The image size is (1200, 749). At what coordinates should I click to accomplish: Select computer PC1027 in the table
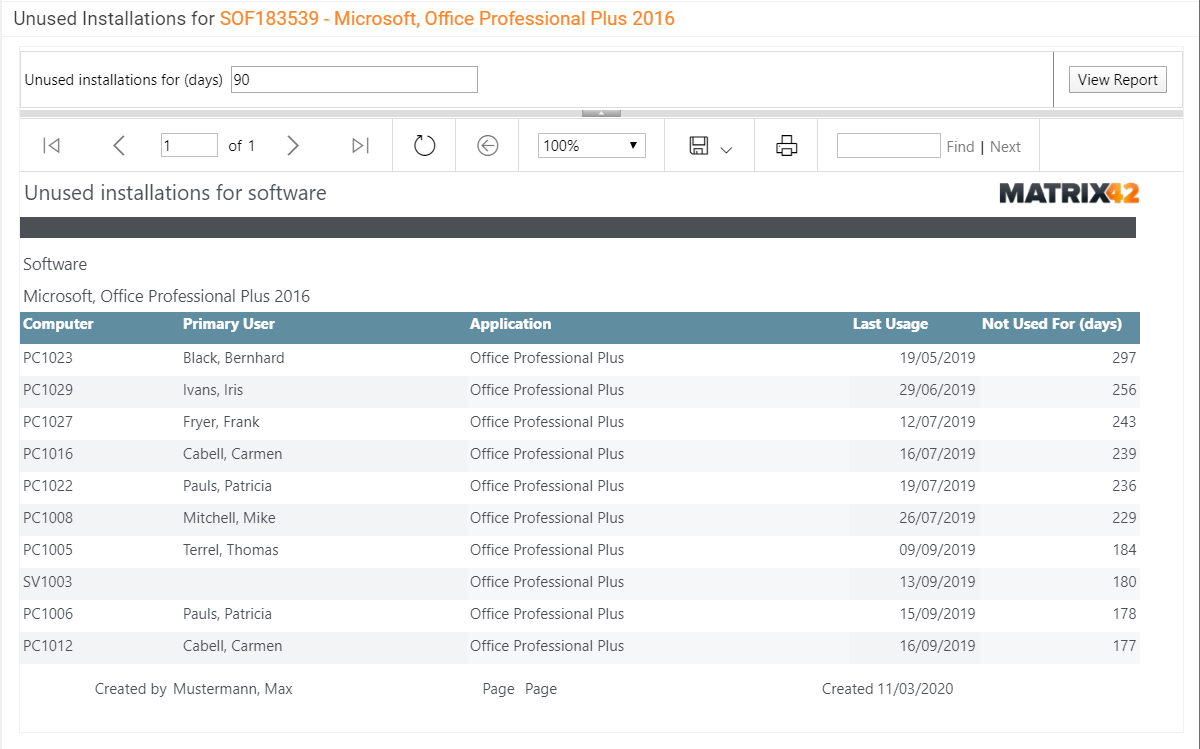(48, 422)
